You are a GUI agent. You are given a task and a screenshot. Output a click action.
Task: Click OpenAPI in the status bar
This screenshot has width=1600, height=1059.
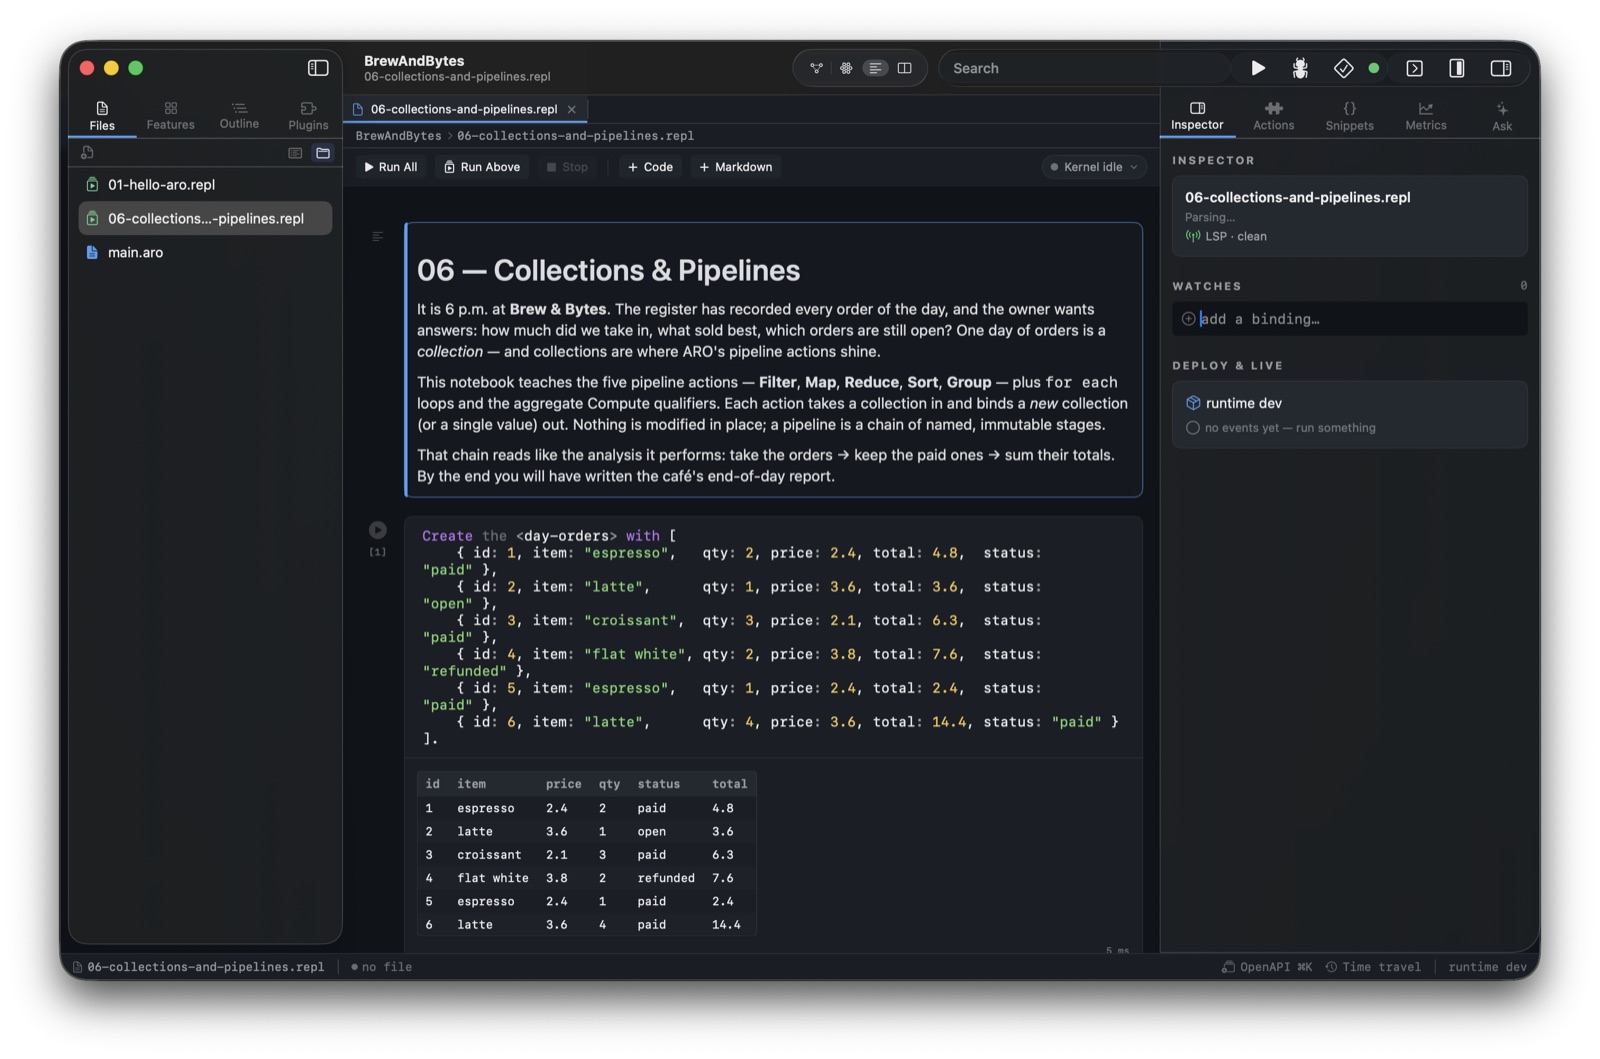pyautogui.click(x=1267, y=967)
